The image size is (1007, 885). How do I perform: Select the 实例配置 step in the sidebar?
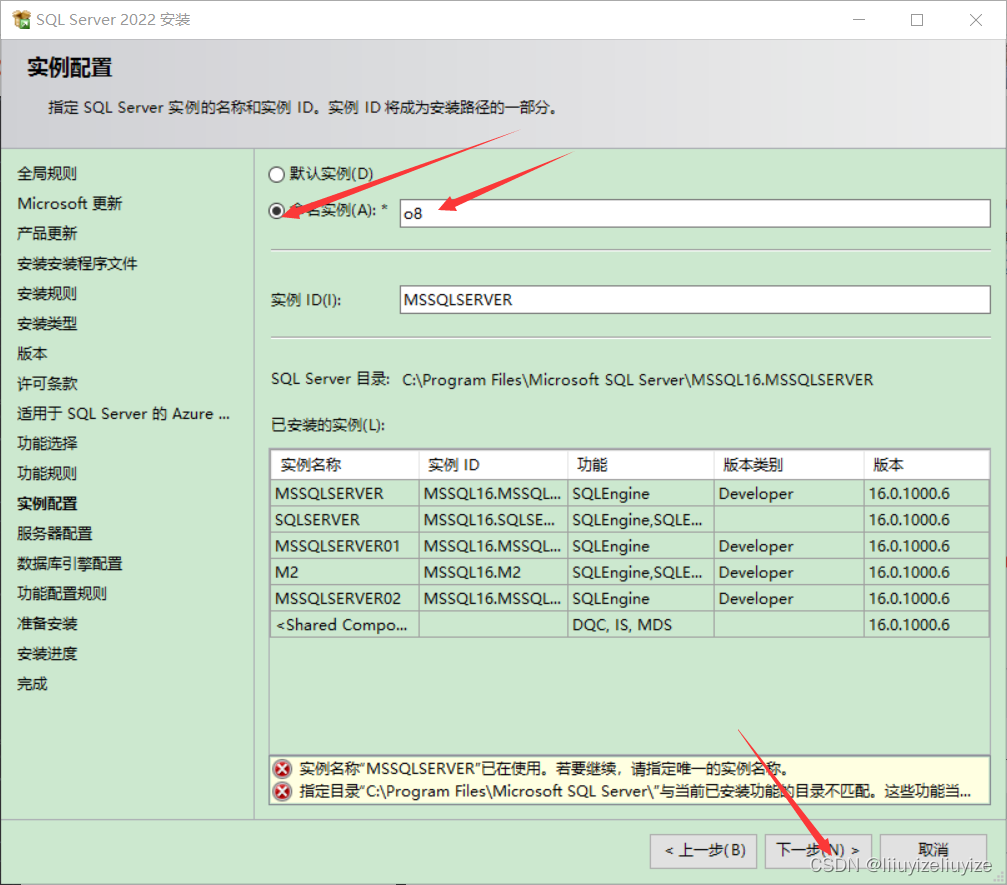47,504
